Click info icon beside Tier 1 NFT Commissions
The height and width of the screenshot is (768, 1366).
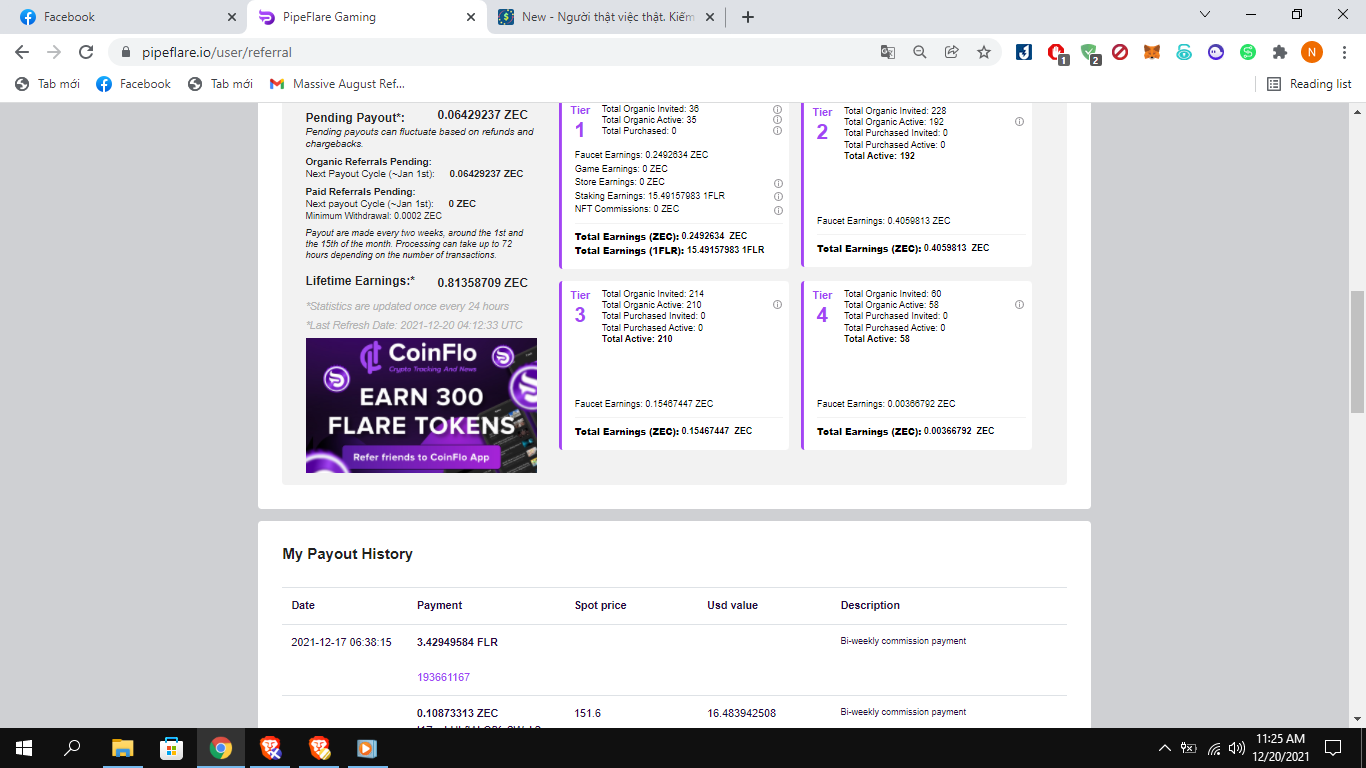click(x=777, y=210)
